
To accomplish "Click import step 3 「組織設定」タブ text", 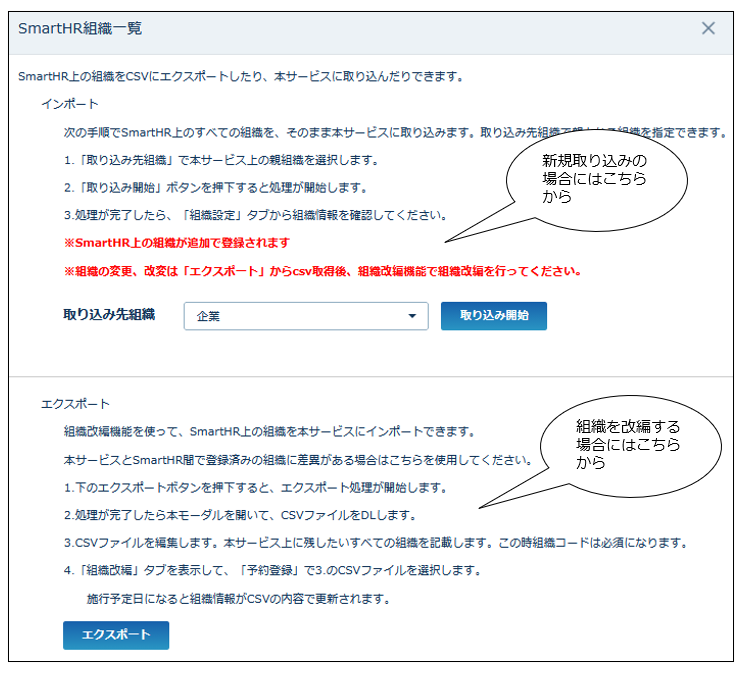I will [x=256, y=215].
